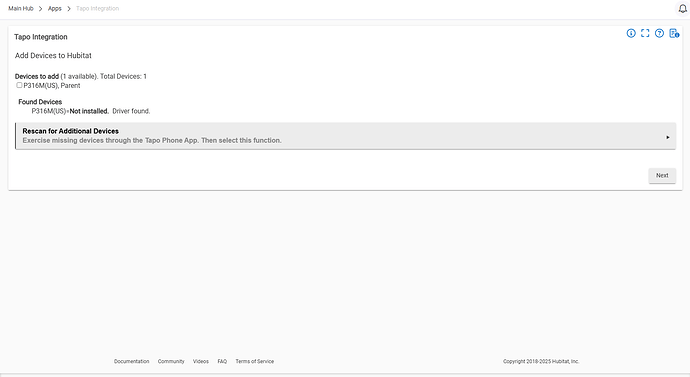Open the Community footer link
Image resolution: width=690 pixels, height=377 pixels.
click(x=171, y=361)
